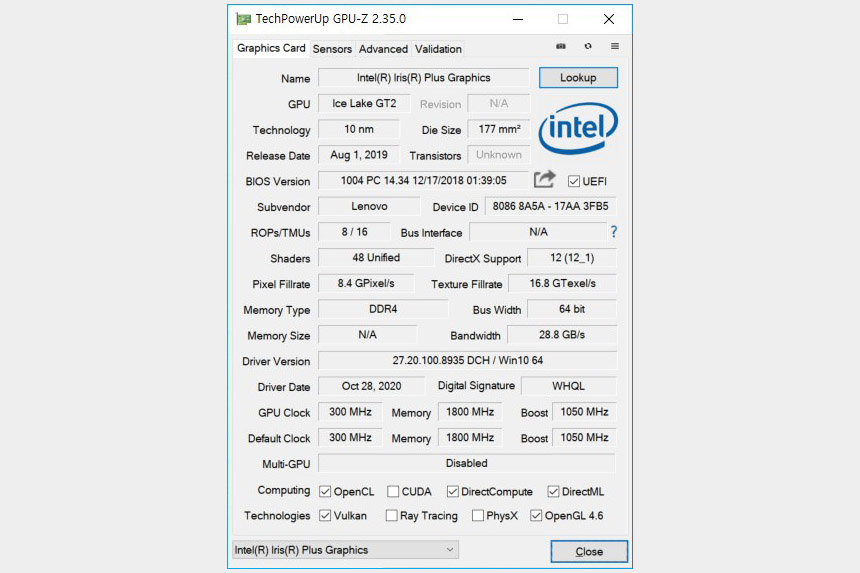This screenshot has width=860, height=573.
Task: Click the Bus Interface question mark icon
Action: [x=614, y=232]
